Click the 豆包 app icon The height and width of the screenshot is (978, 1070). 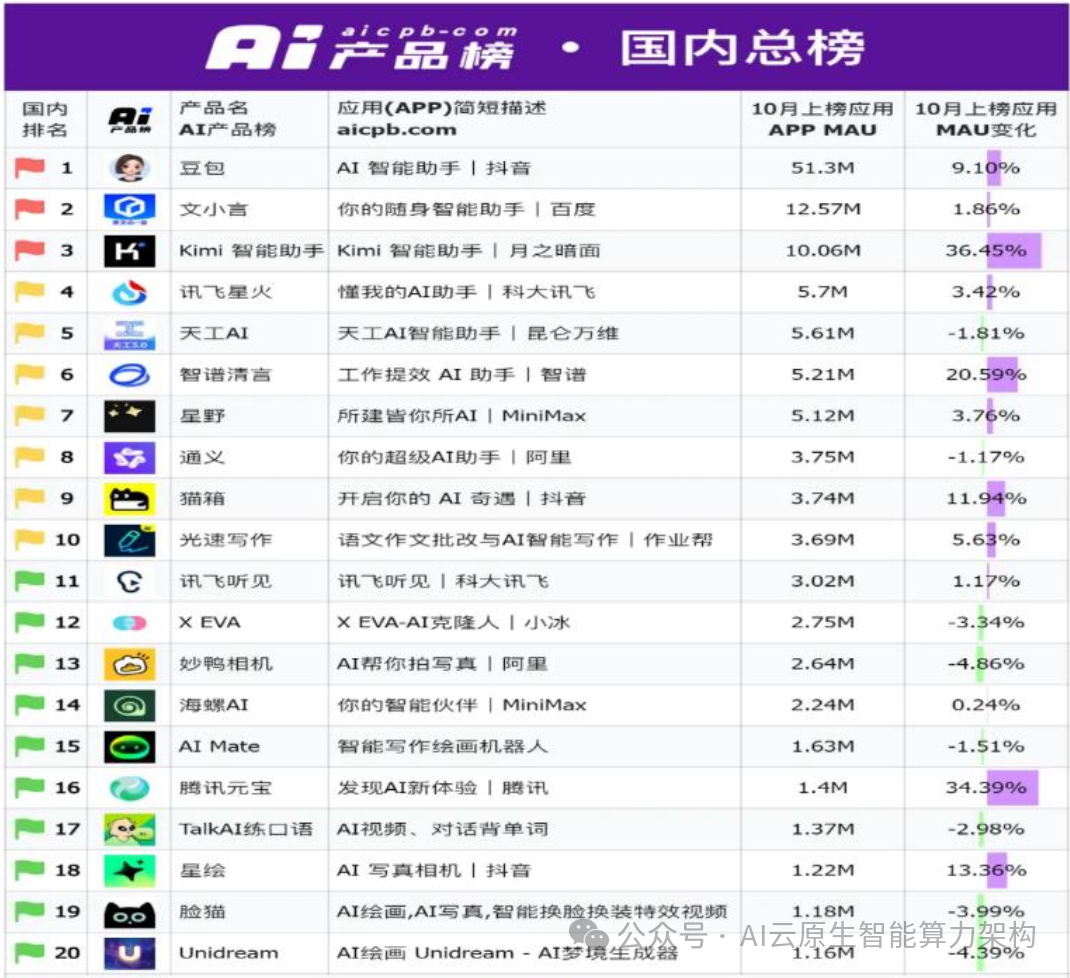coord(130,168)
